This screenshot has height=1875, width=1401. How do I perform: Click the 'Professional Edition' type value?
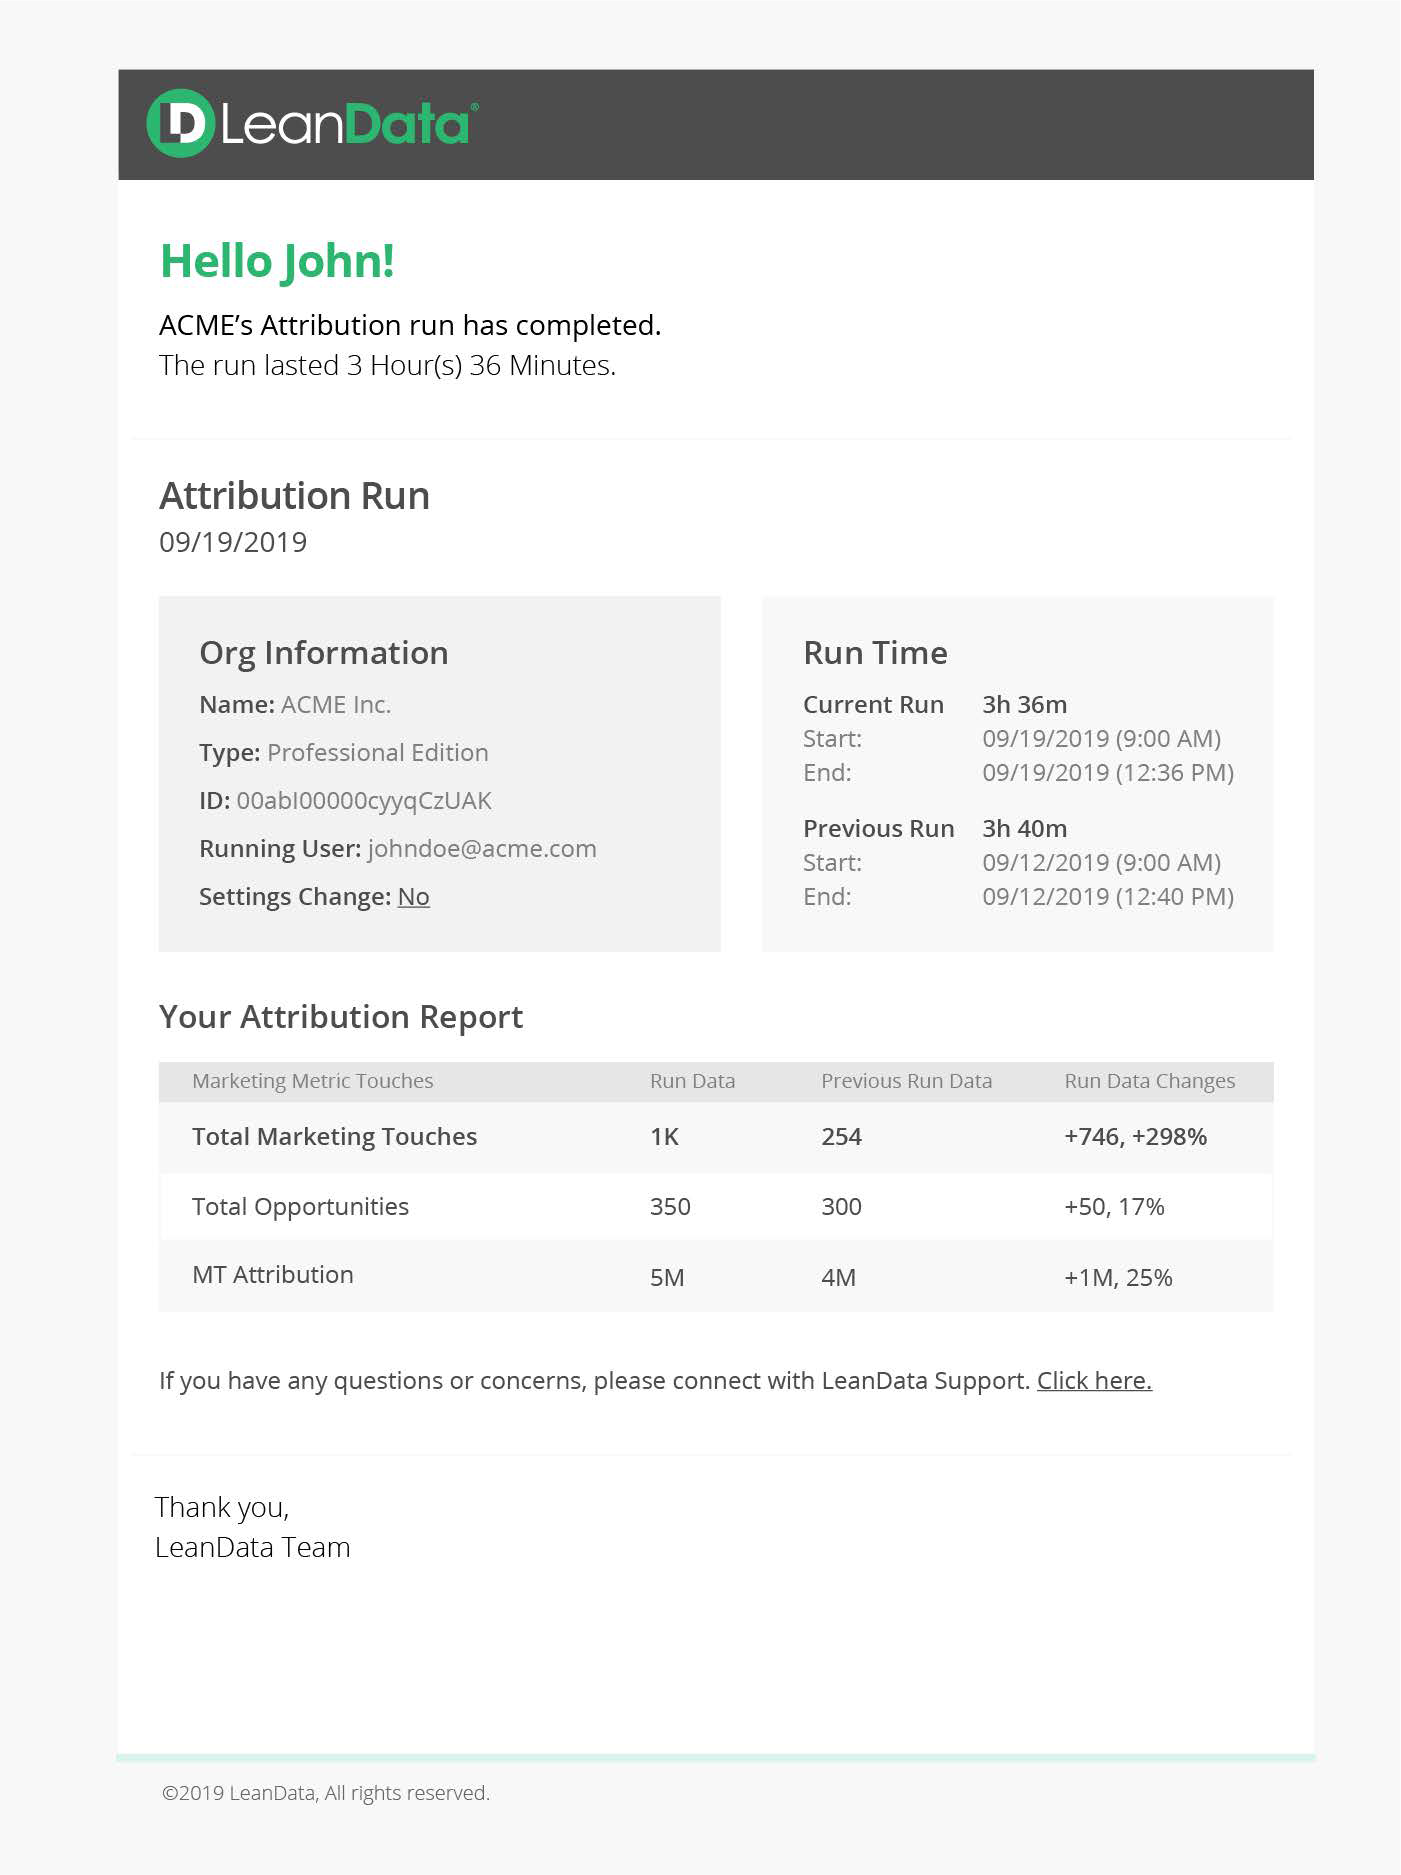(378, 752)
